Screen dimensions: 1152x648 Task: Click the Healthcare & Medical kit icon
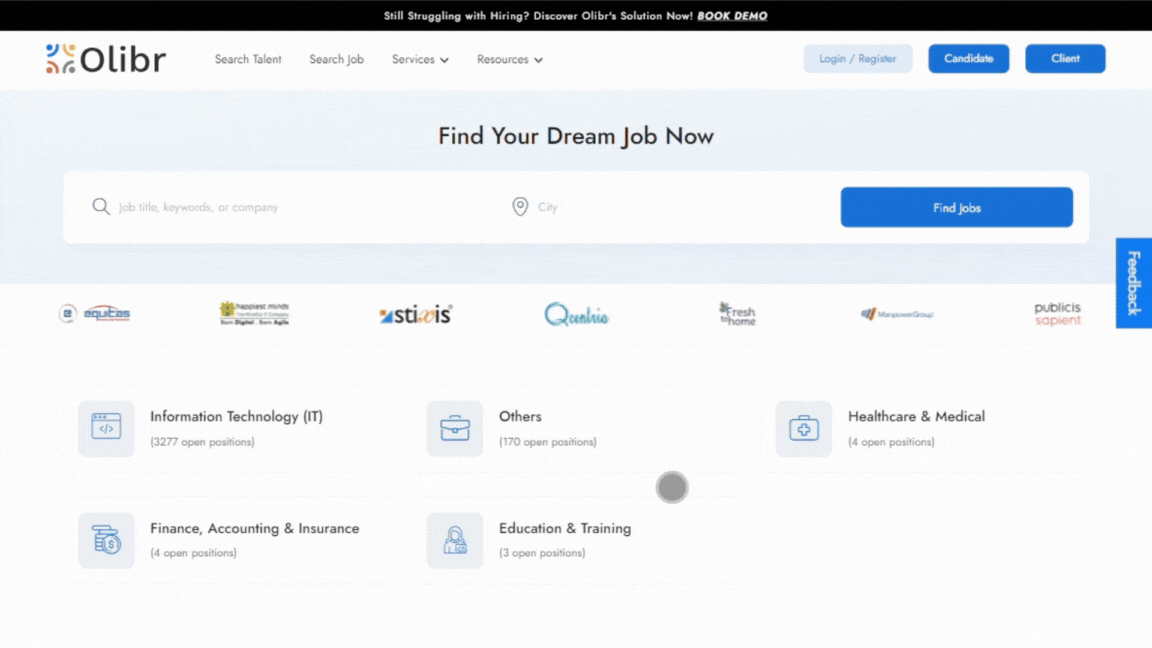pyautogui.click(x=803, y=429)
